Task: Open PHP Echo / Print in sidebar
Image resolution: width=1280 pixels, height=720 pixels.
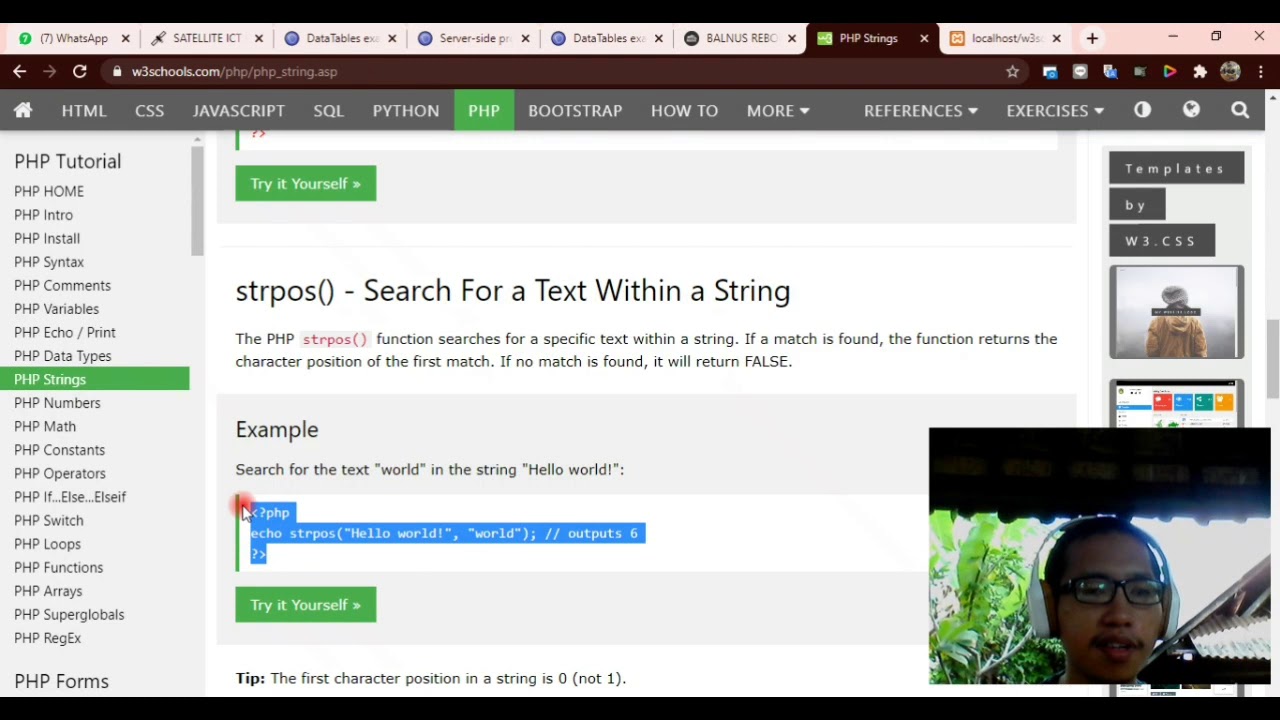Action: click(65, 332)
